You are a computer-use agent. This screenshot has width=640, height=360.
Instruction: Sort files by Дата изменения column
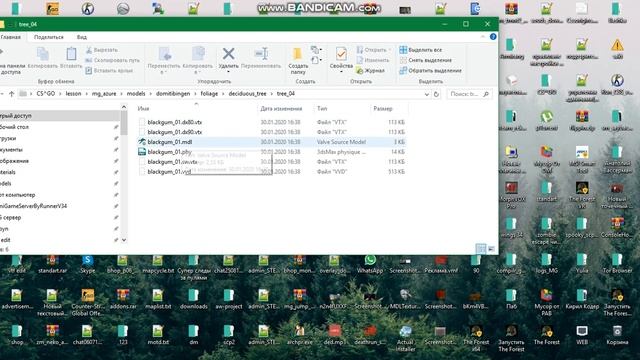coord(281,109)
